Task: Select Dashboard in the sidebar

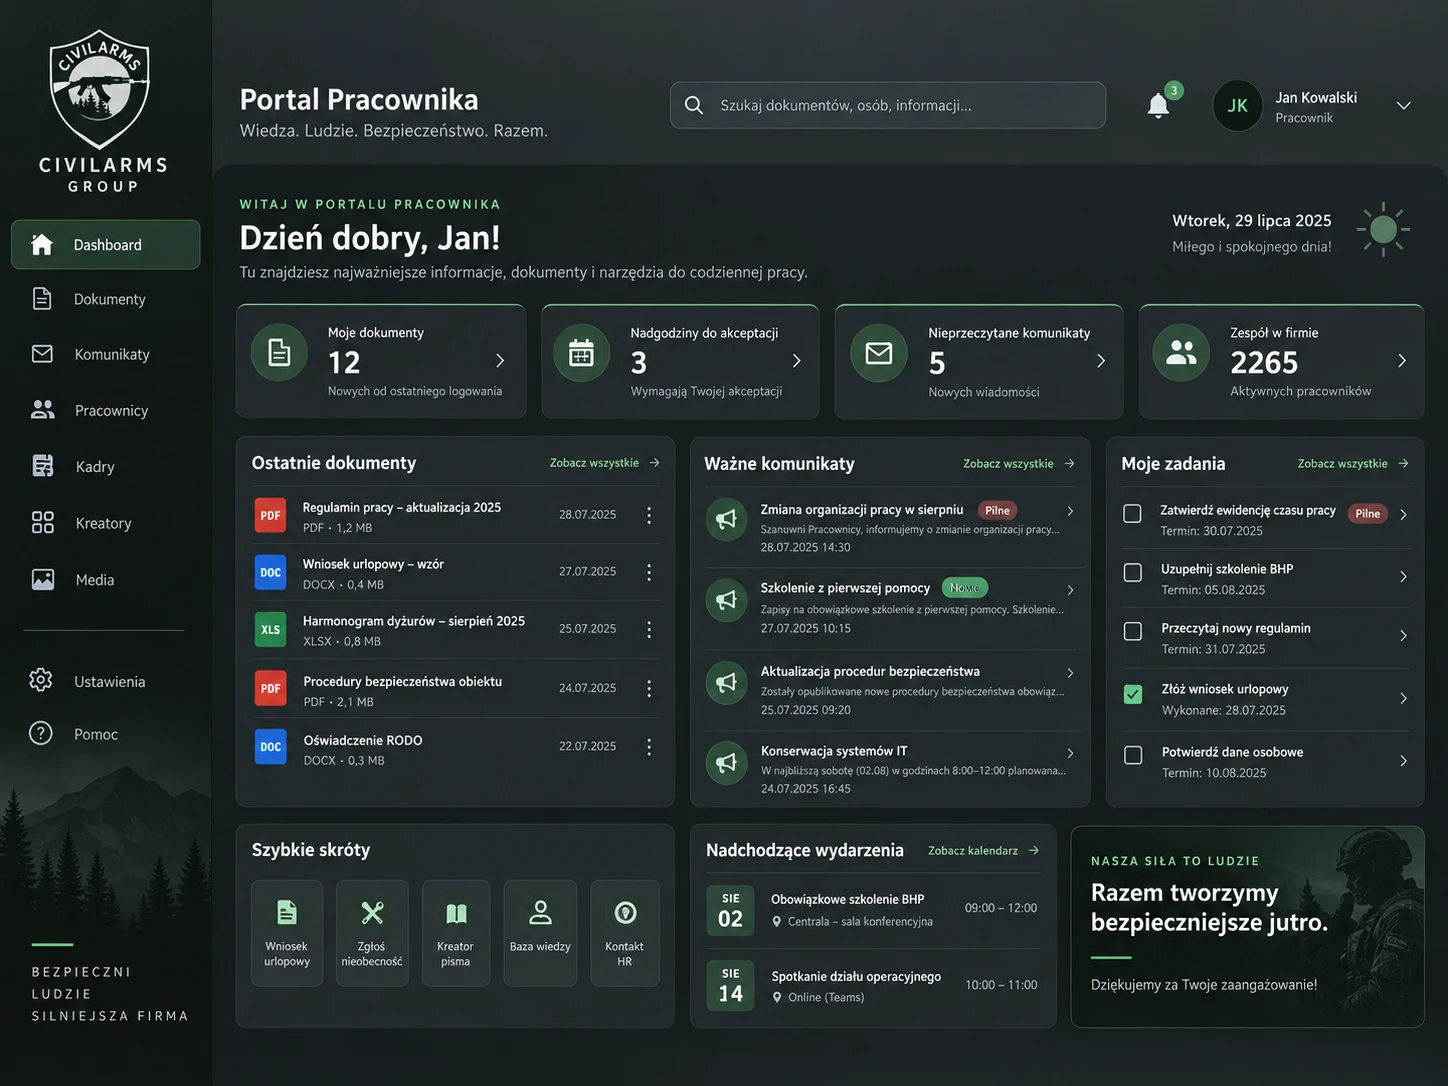Action: tap(105, 245)
